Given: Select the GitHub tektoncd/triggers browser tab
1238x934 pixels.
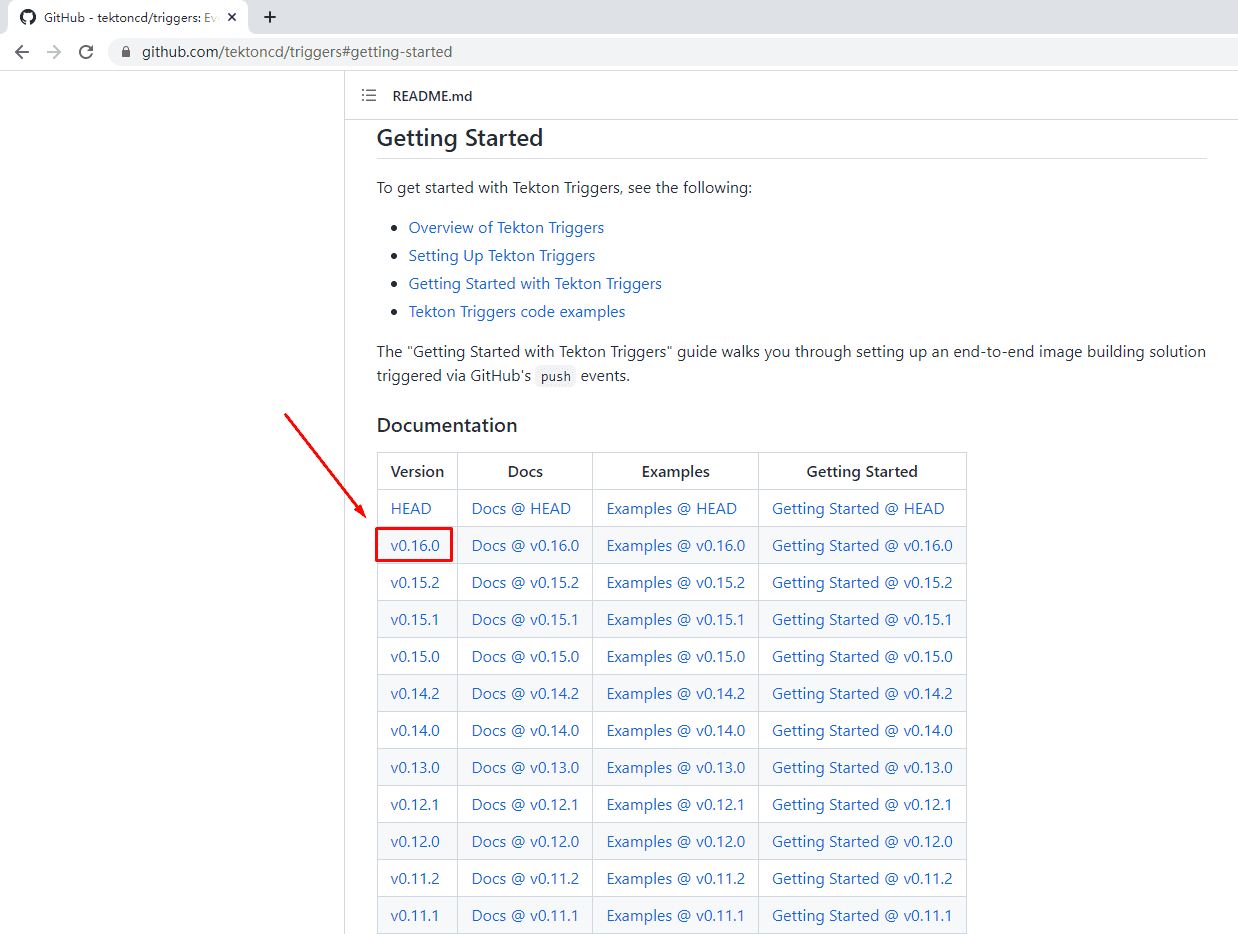Looking at the screenshot, I should pos(128,17).
